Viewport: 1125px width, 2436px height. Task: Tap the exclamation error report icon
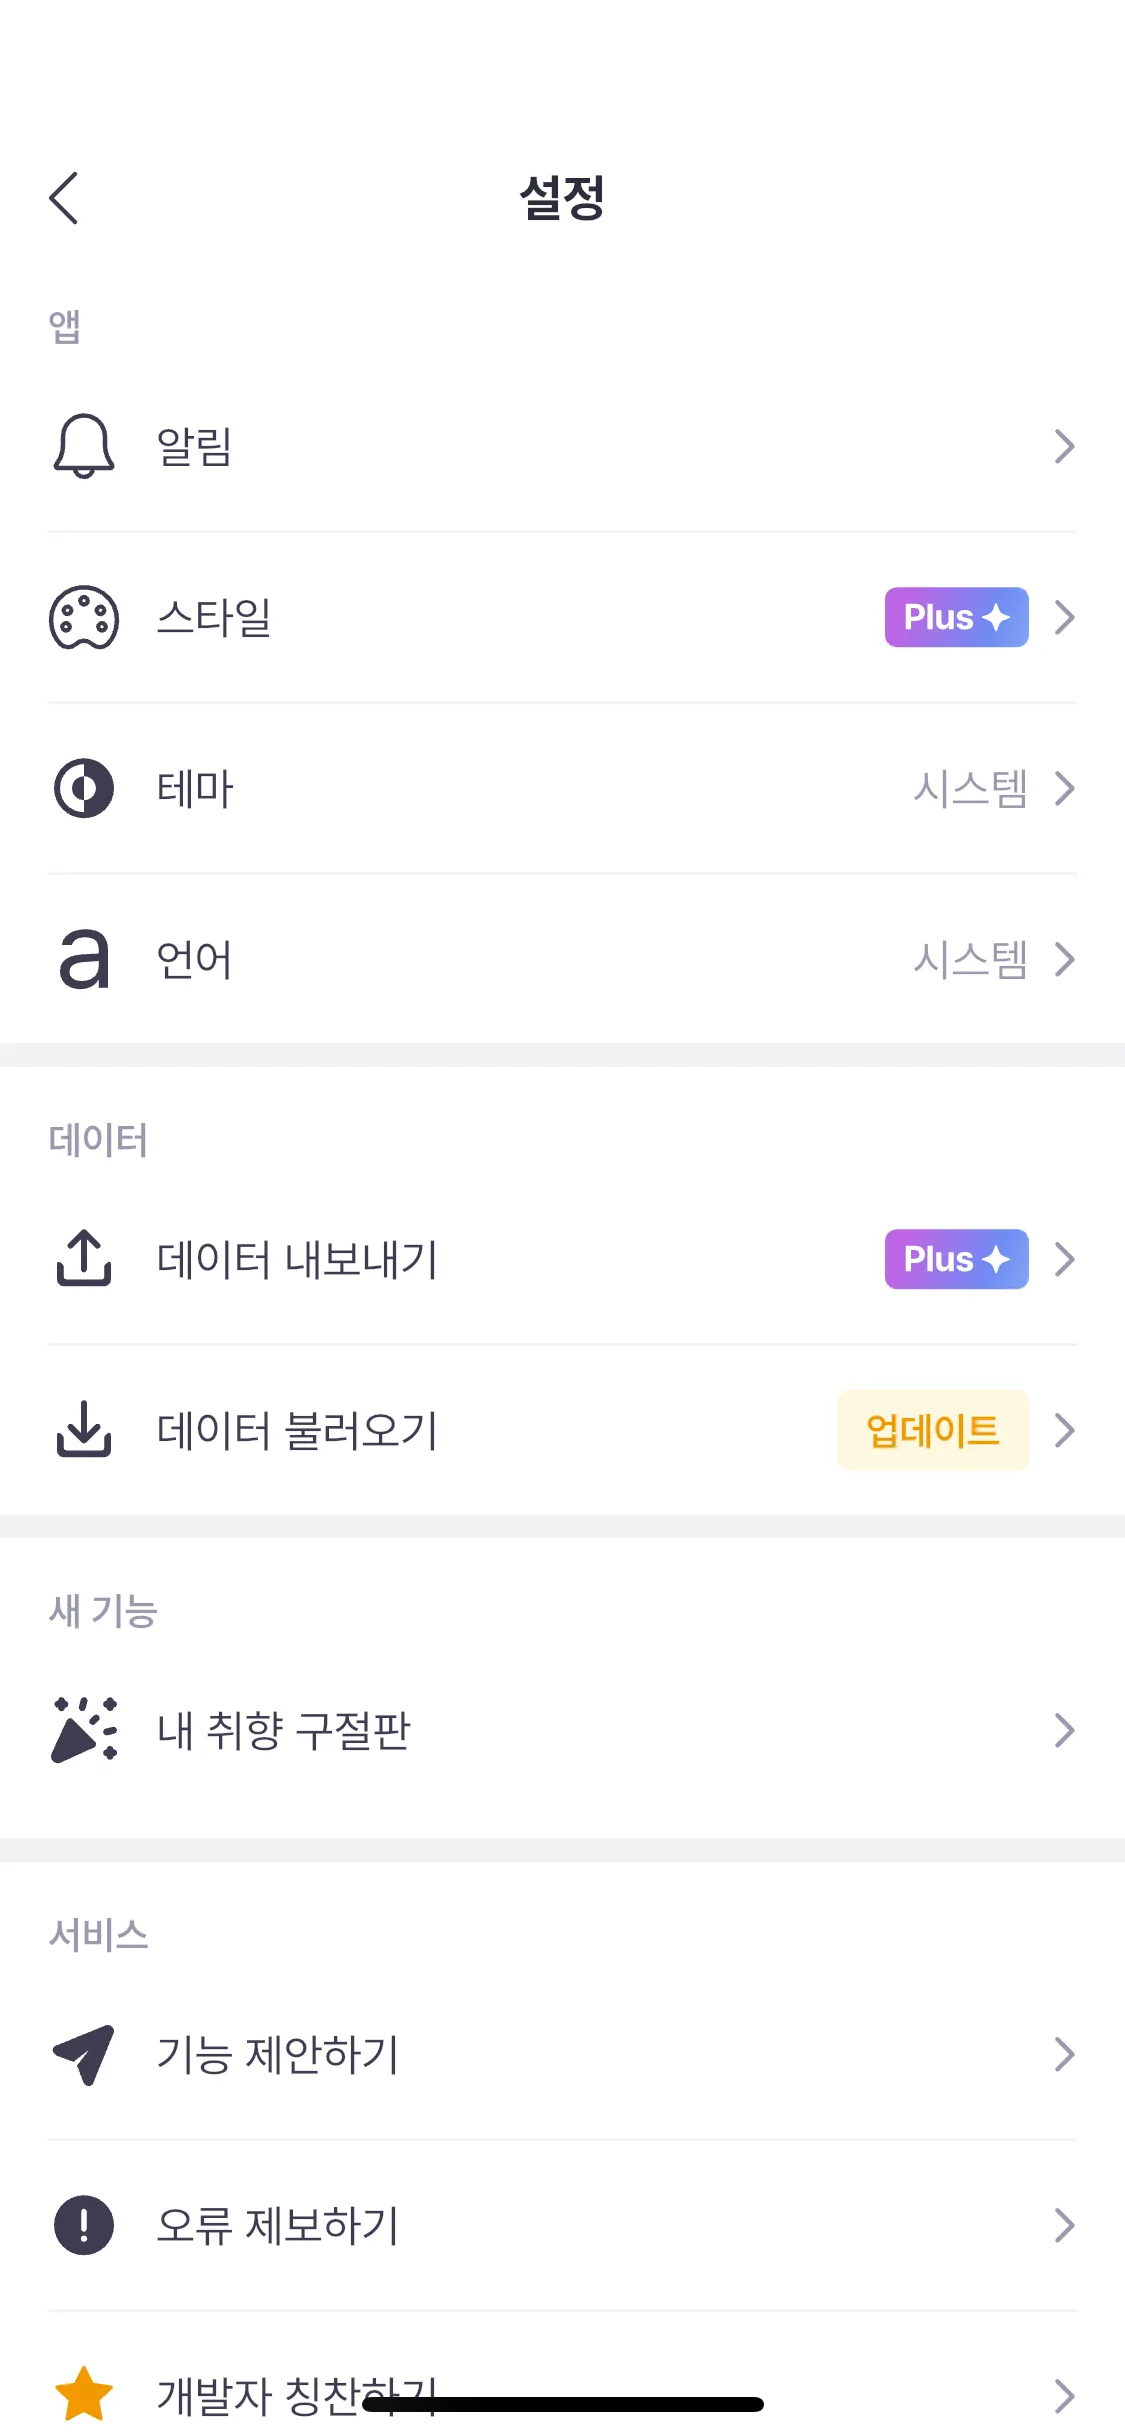[x=84, y=2225]
